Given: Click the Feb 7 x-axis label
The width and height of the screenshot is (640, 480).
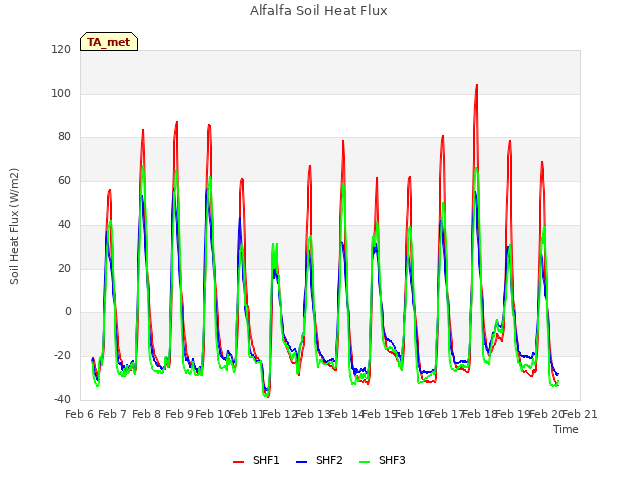Looking at the screenshot, I should point(113,414).
